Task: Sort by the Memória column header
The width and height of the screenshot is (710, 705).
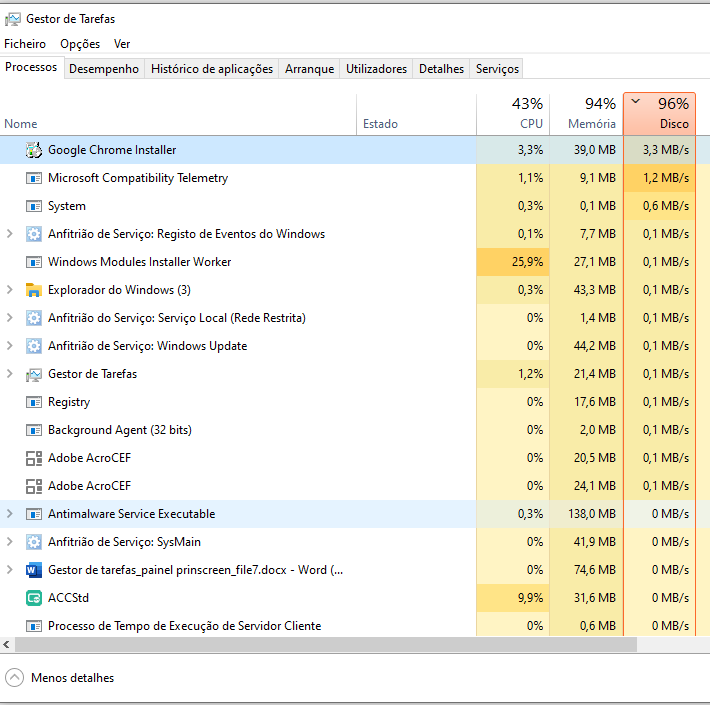Action: (586, 114)
